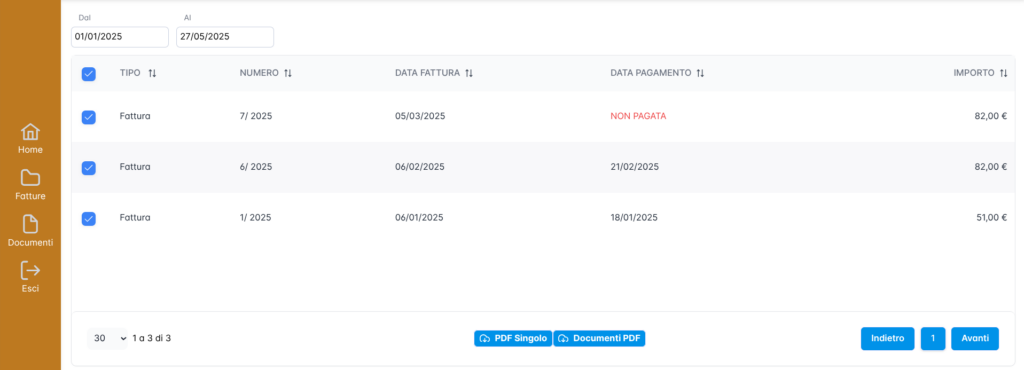Viewport: 1024px width, 370px height.
Task: Open the Documenti page icon
Action: [30, 224]
